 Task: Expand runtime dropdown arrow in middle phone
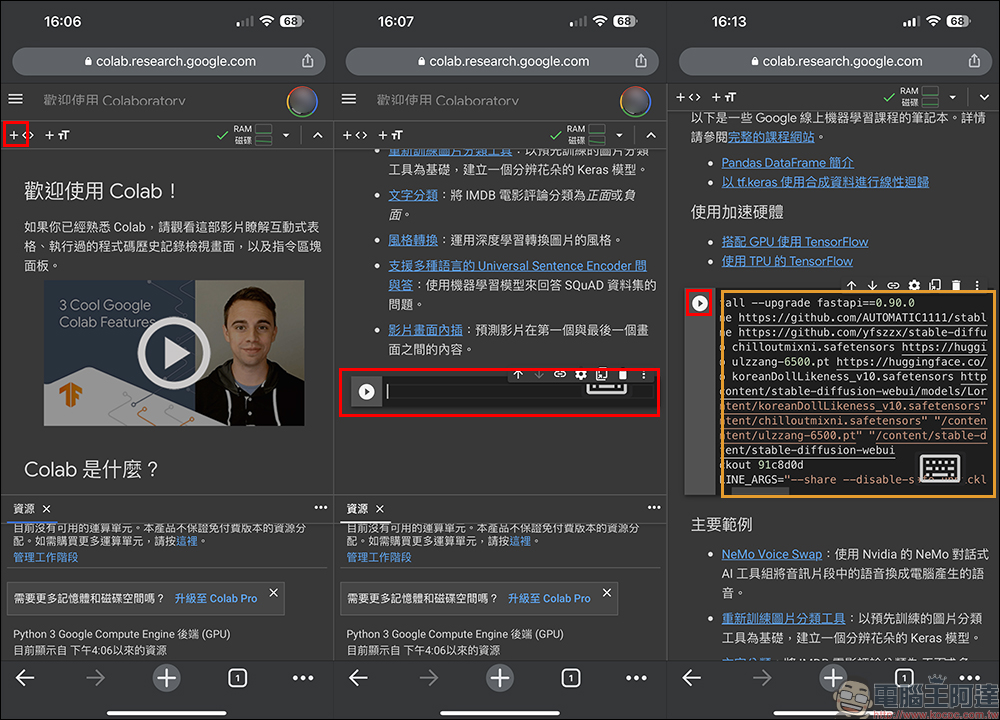click(619, 135)
